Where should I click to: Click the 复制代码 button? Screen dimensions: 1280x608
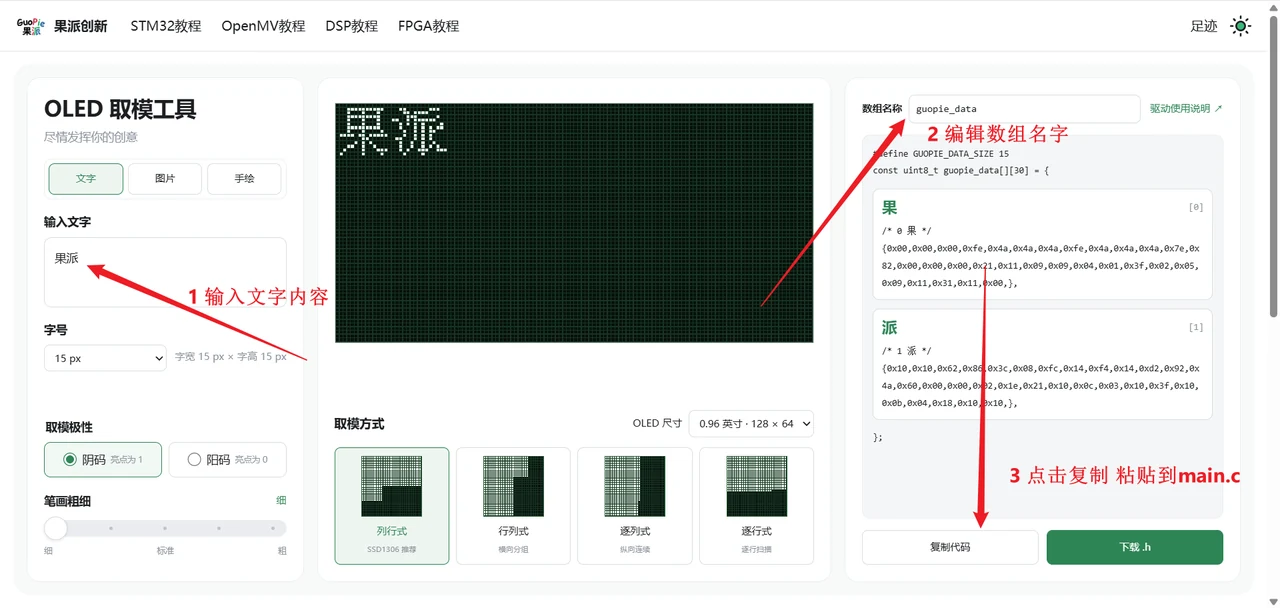click(950, 547)
